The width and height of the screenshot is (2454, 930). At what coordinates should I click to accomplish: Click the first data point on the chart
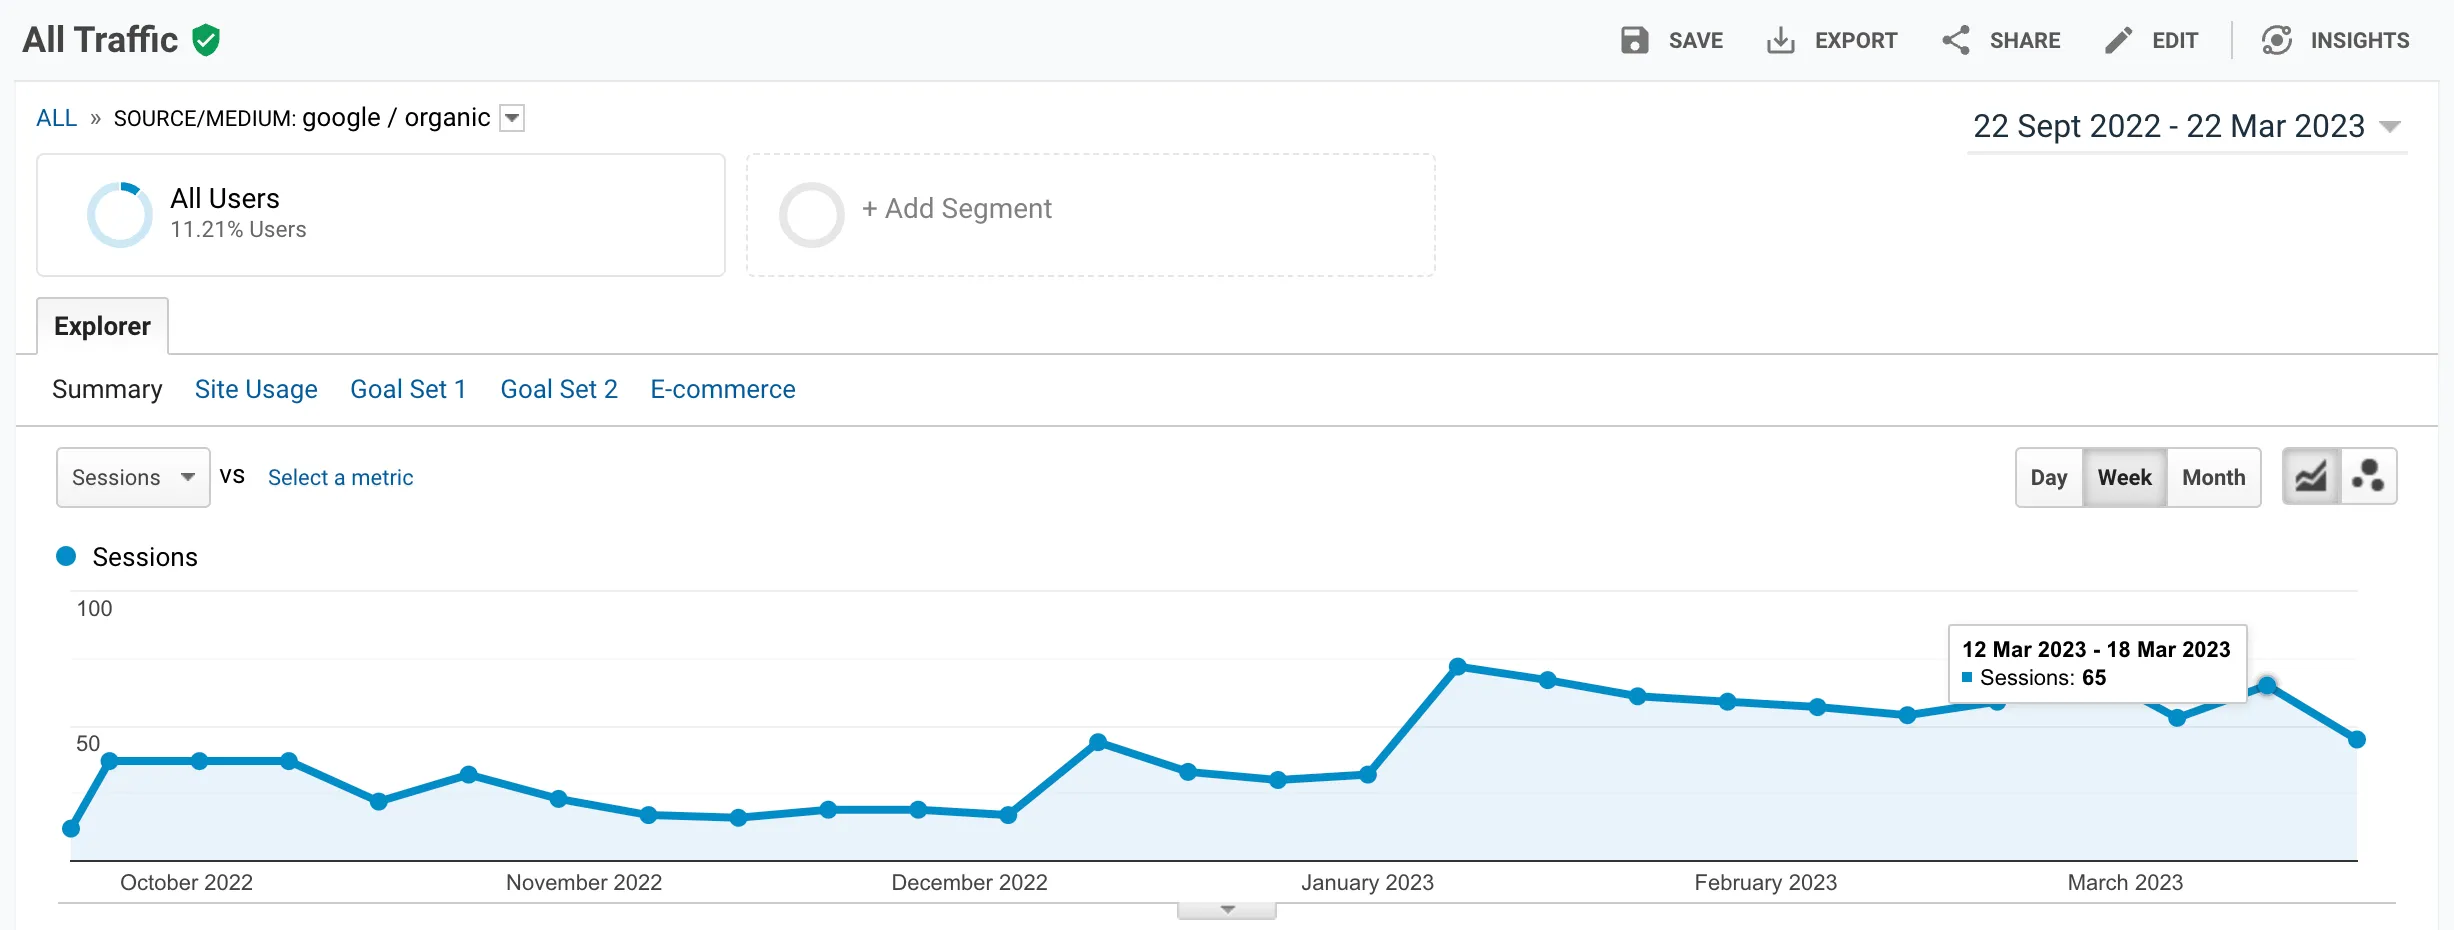coord(71,828)
